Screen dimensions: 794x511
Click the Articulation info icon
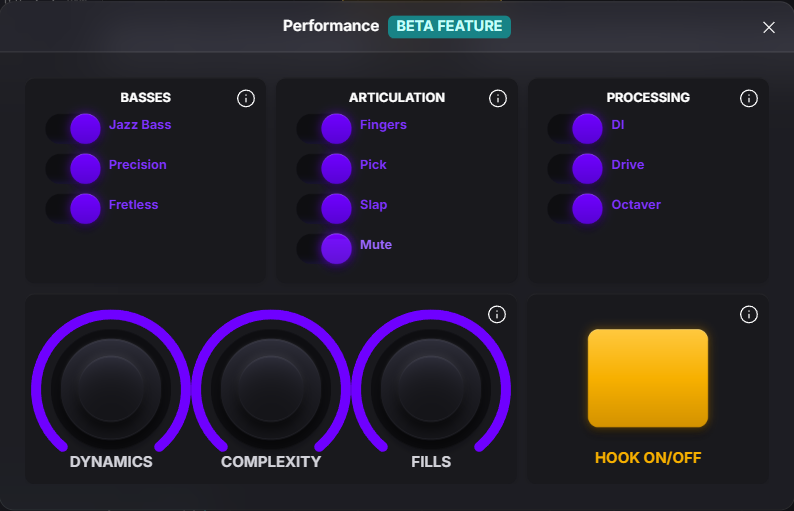pos(498,98)
